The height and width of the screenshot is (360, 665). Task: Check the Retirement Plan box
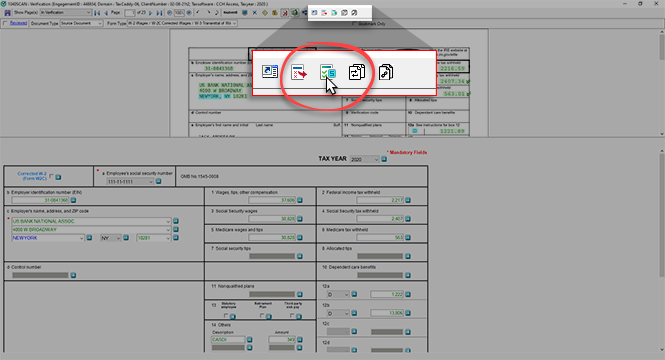tap(262, 316)
